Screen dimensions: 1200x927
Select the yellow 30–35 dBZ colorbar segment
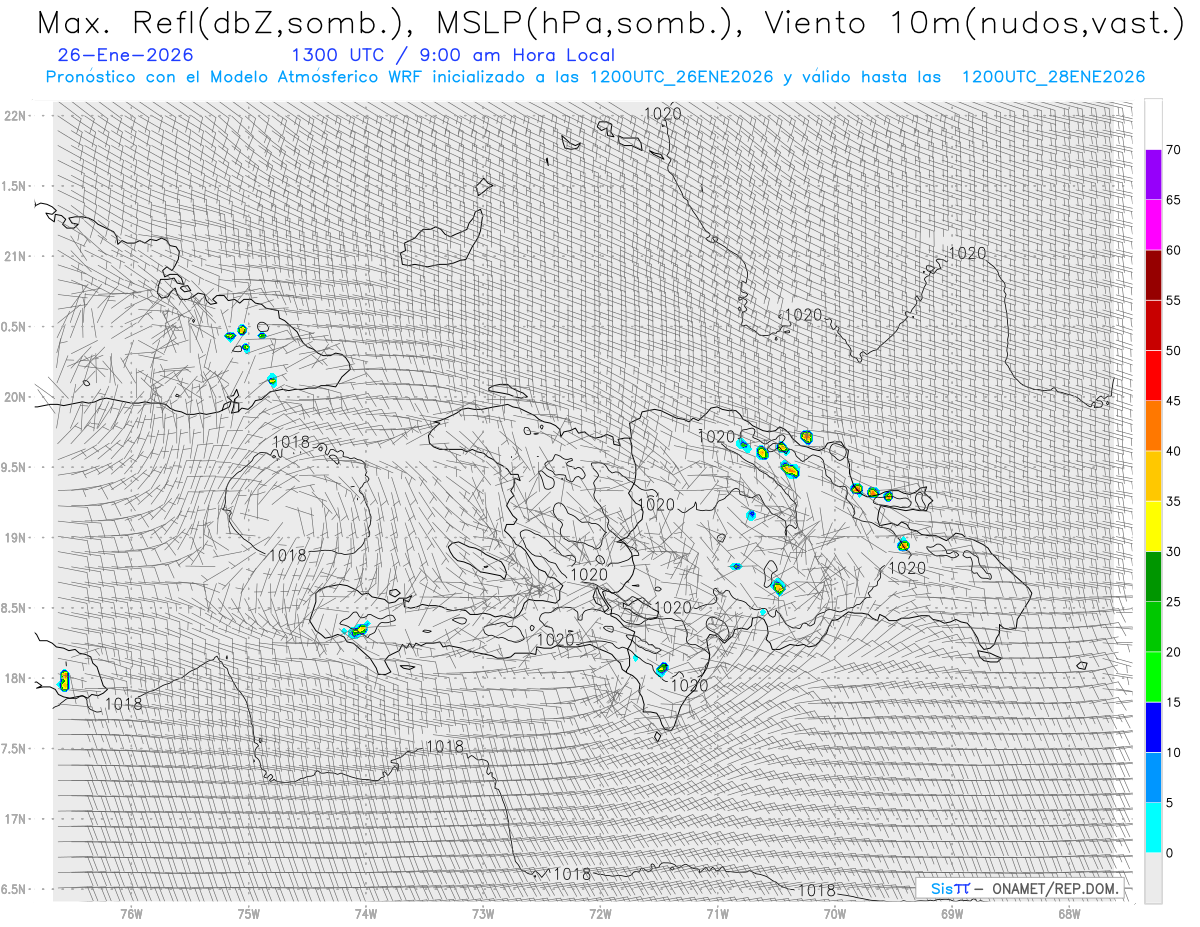click(1153, 526)
